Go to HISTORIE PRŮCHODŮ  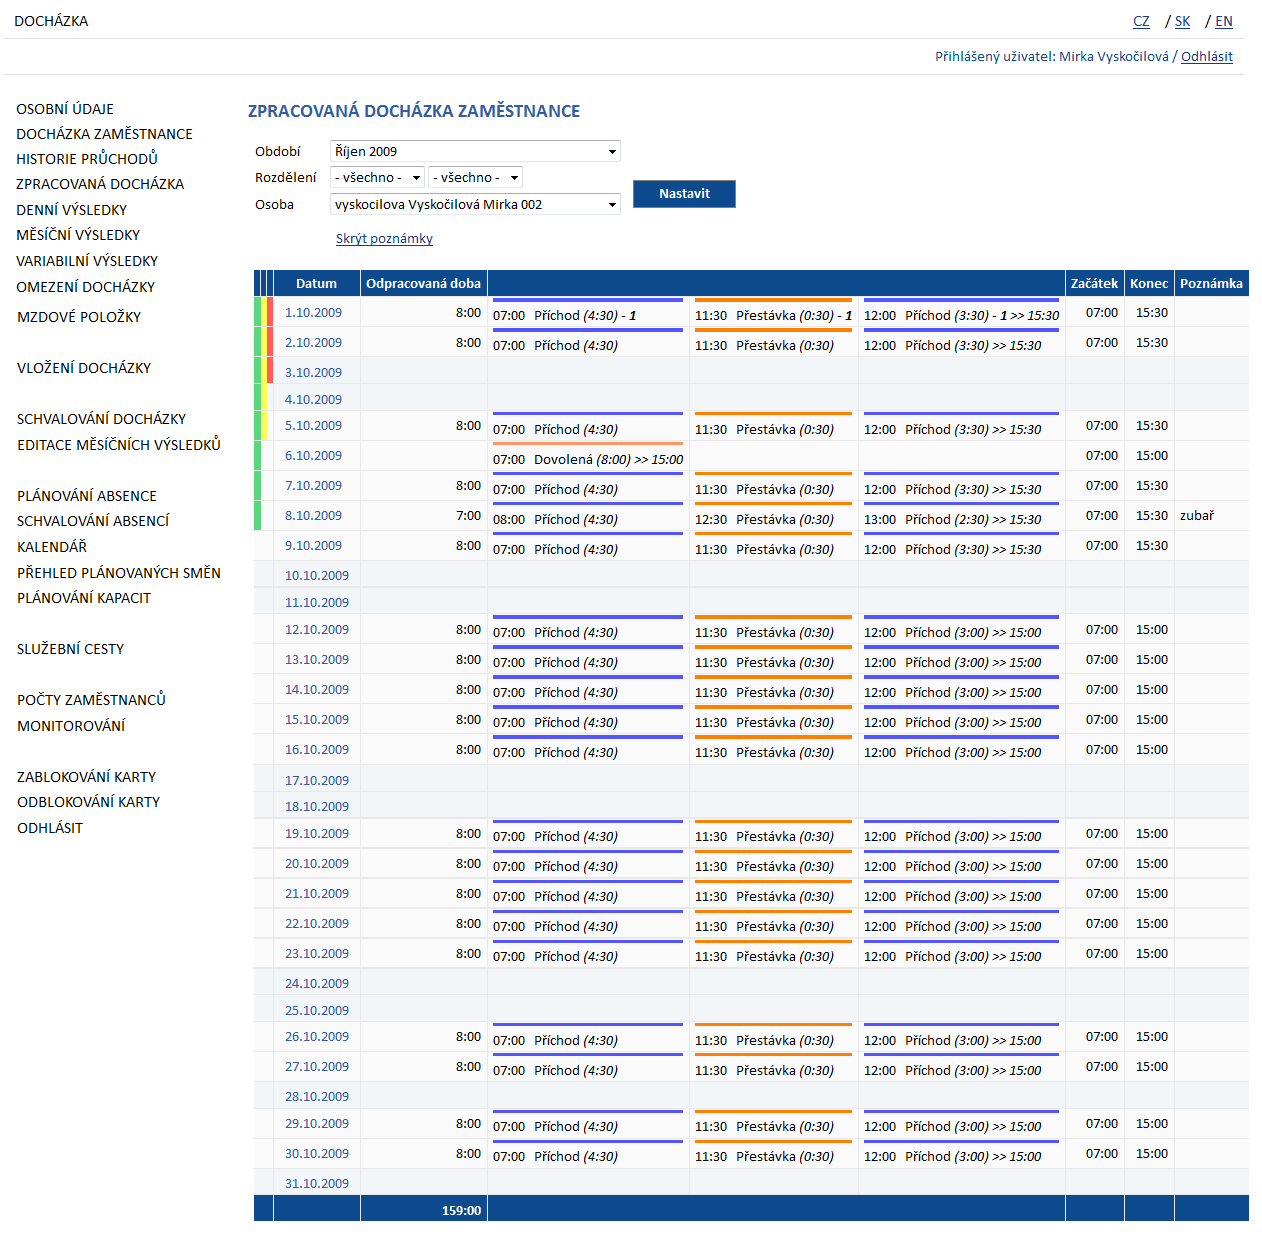(x=87, y=159)
